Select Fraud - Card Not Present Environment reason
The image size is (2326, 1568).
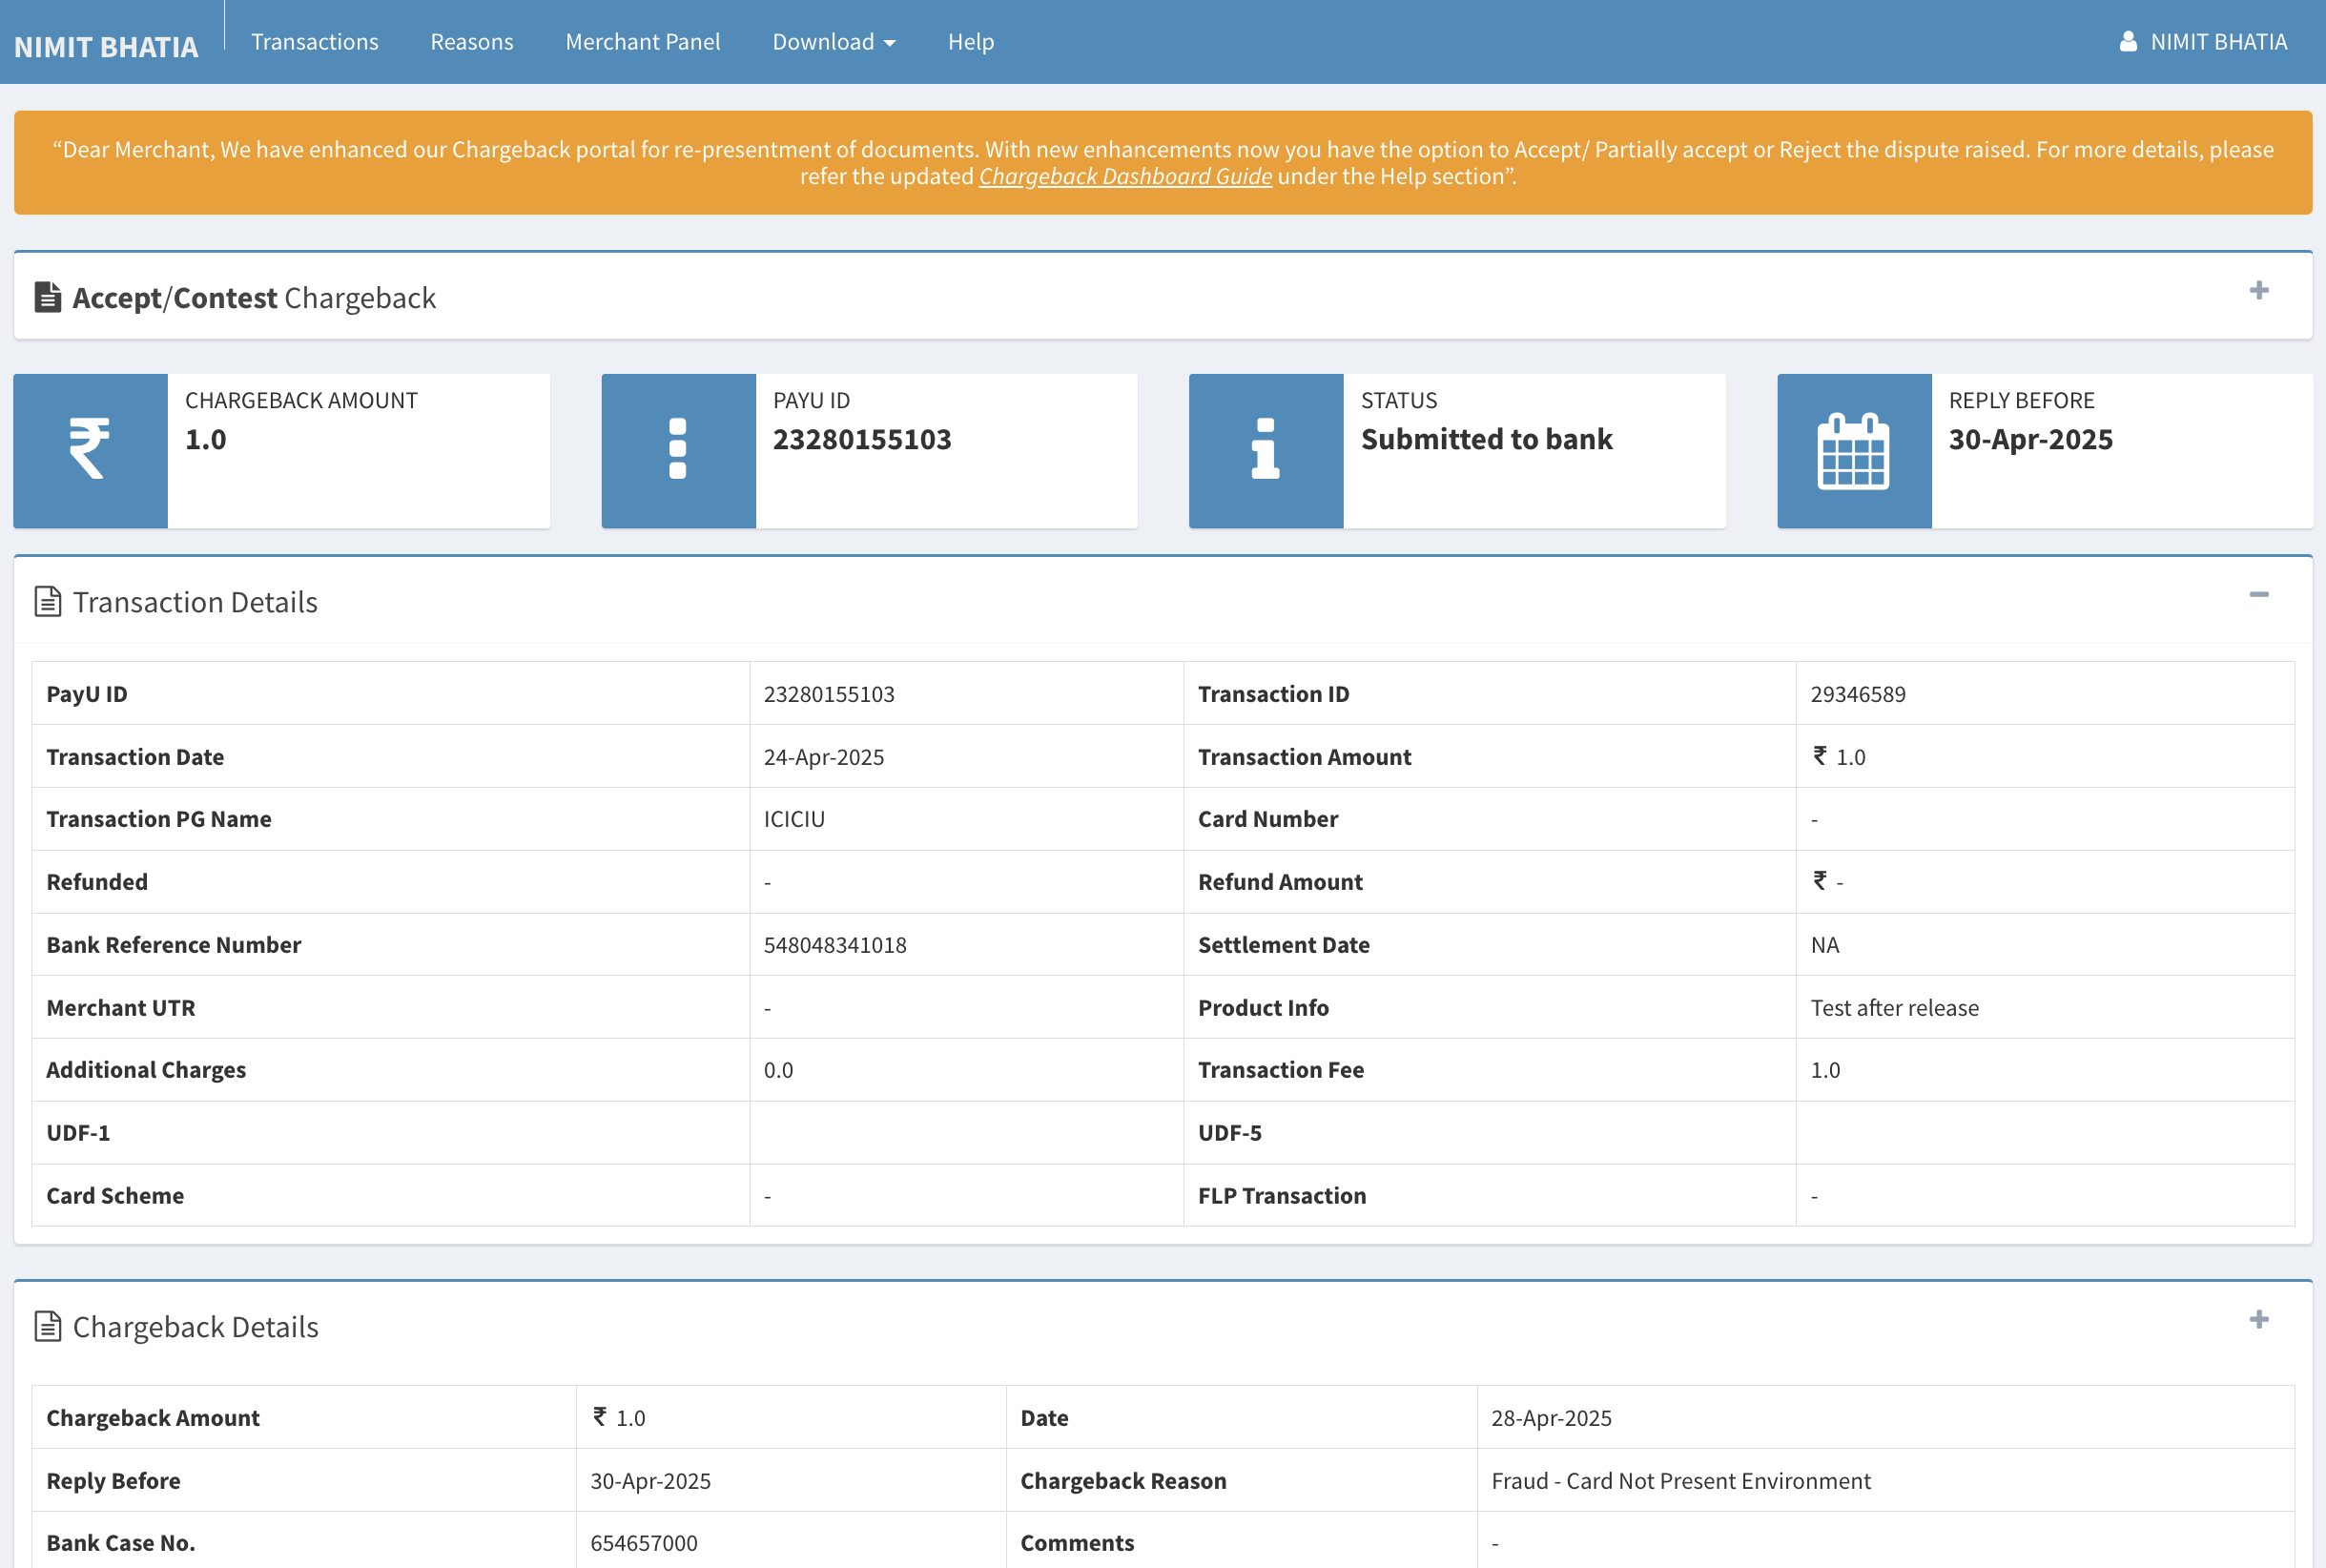(x=1681, y=1481)
